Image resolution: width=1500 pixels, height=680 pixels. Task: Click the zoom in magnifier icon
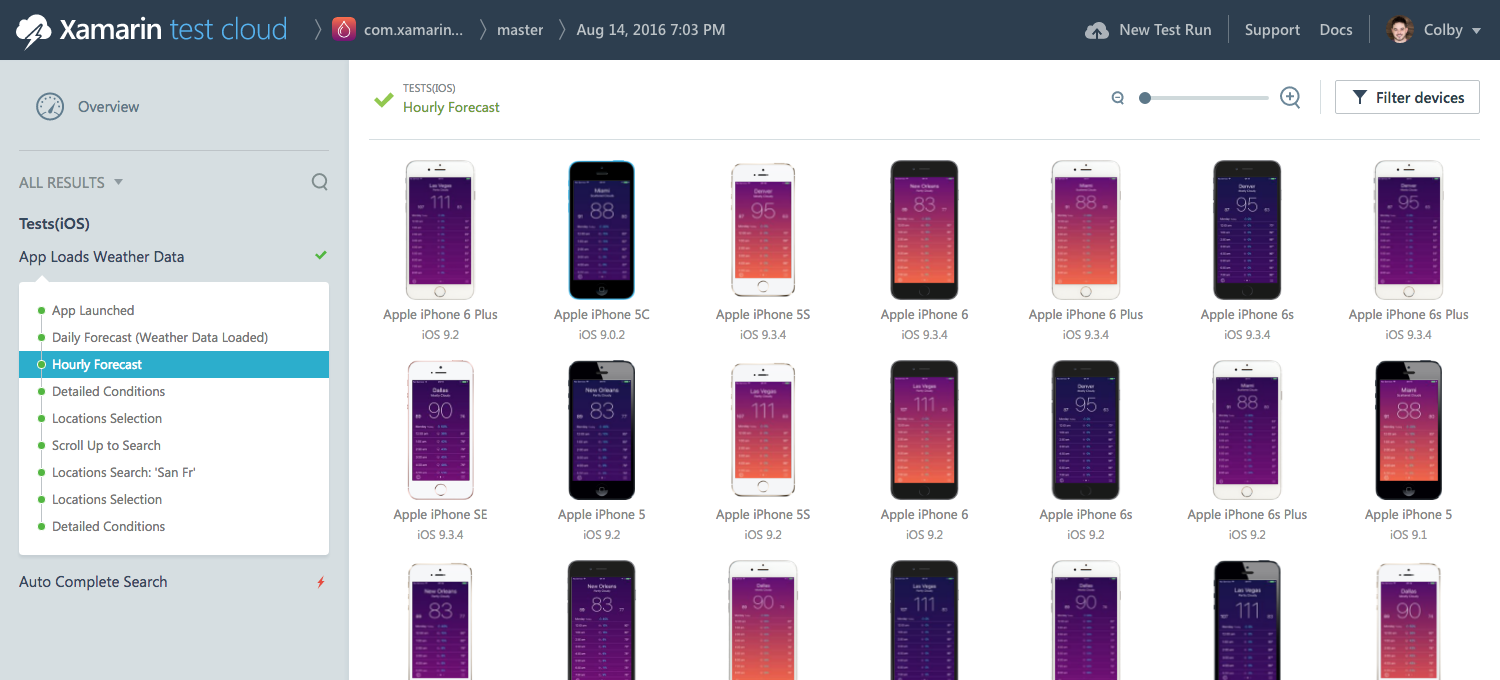[1291, 97]
